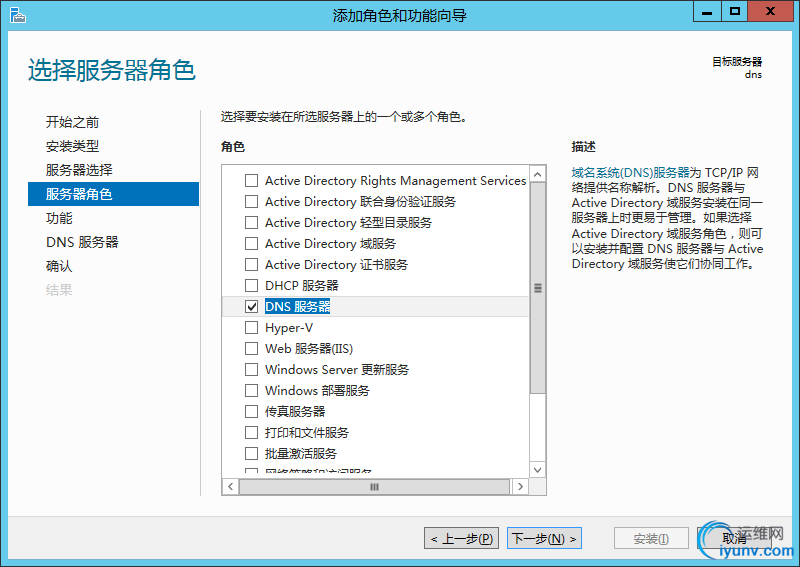Click the wizard icon in the title bar
This screenshot has width=800, height=567.
point(17,14)
